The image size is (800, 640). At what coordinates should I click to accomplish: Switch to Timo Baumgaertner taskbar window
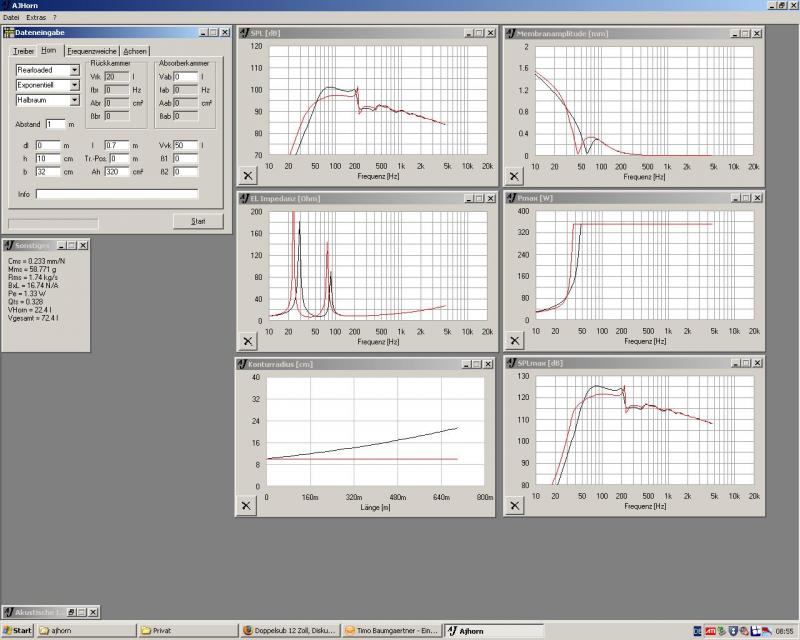pyautogui.click(x=391, y=631)
